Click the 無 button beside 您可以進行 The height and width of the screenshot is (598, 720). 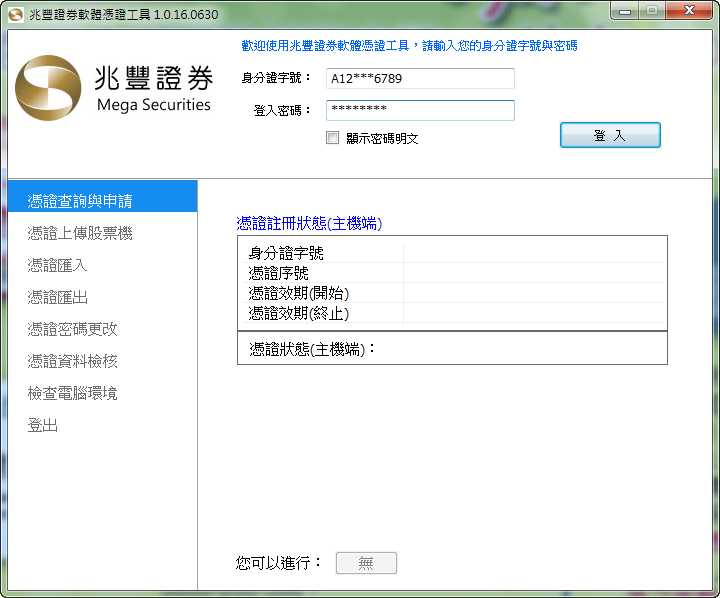coord(366,563)
